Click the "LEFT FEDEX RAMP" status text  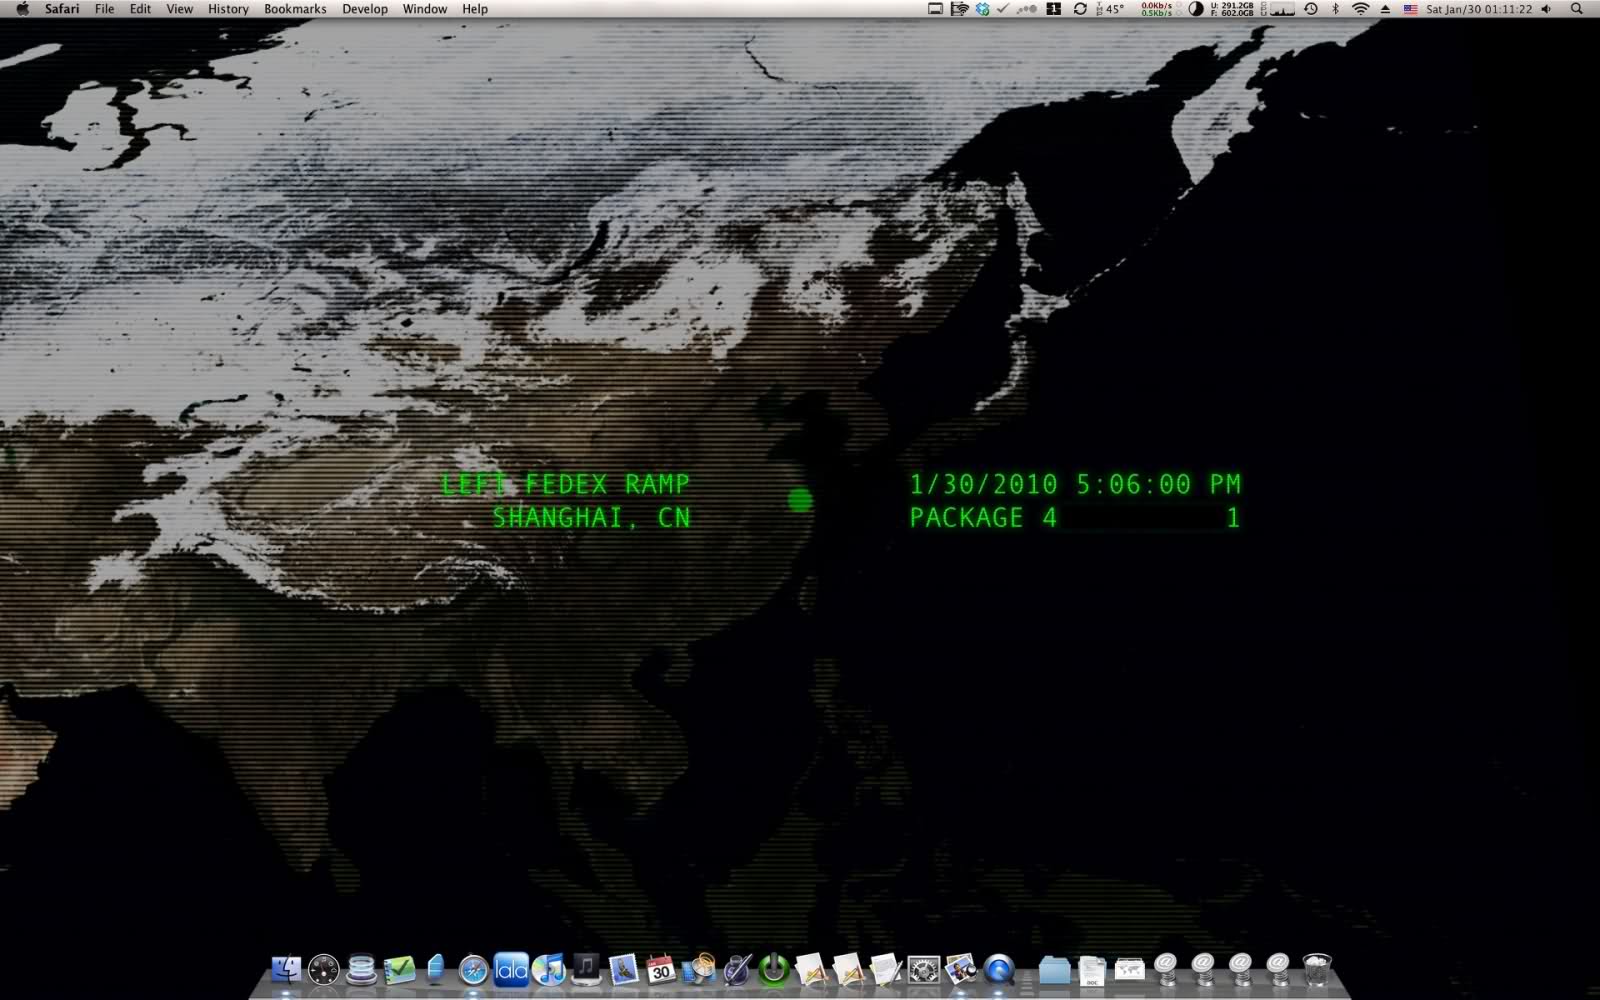click(566, 484)
